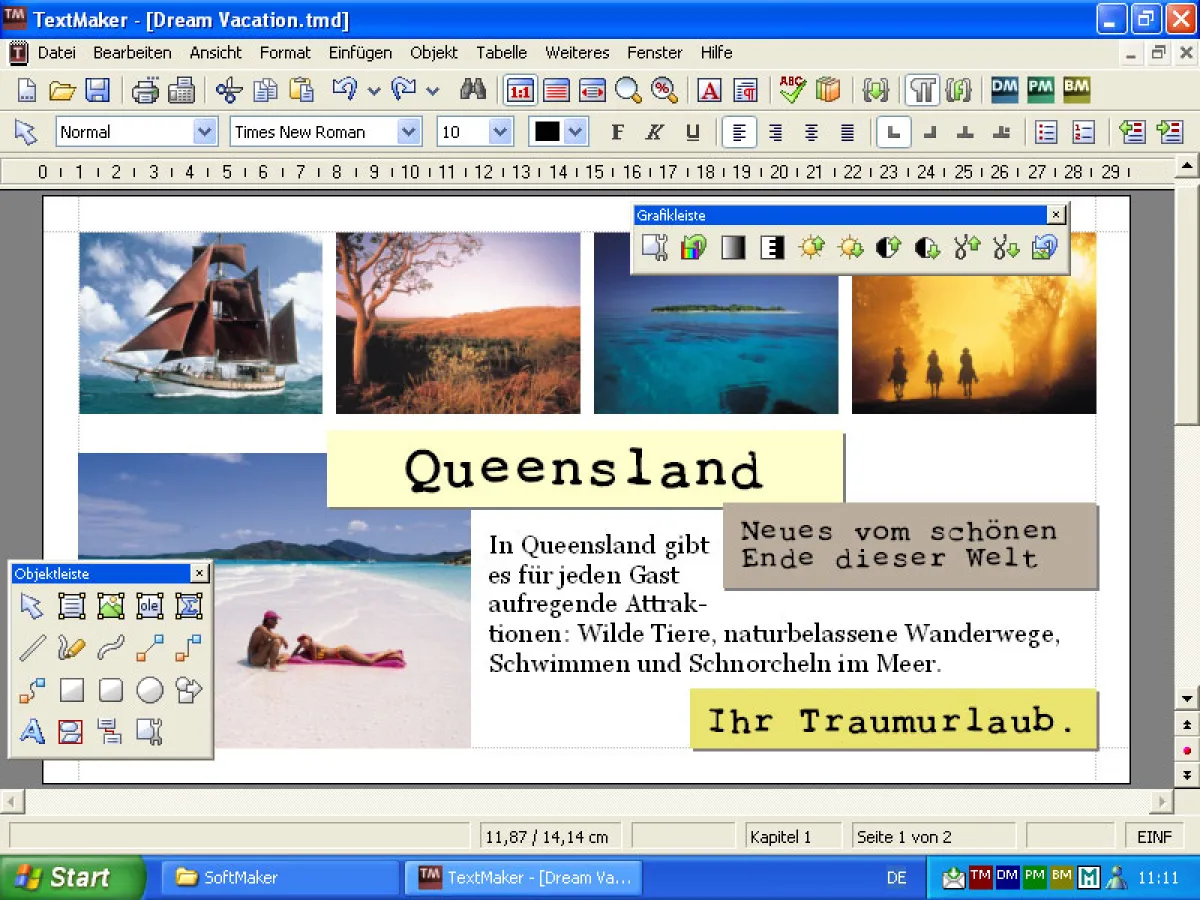Insert an OLE object frame

150,606
